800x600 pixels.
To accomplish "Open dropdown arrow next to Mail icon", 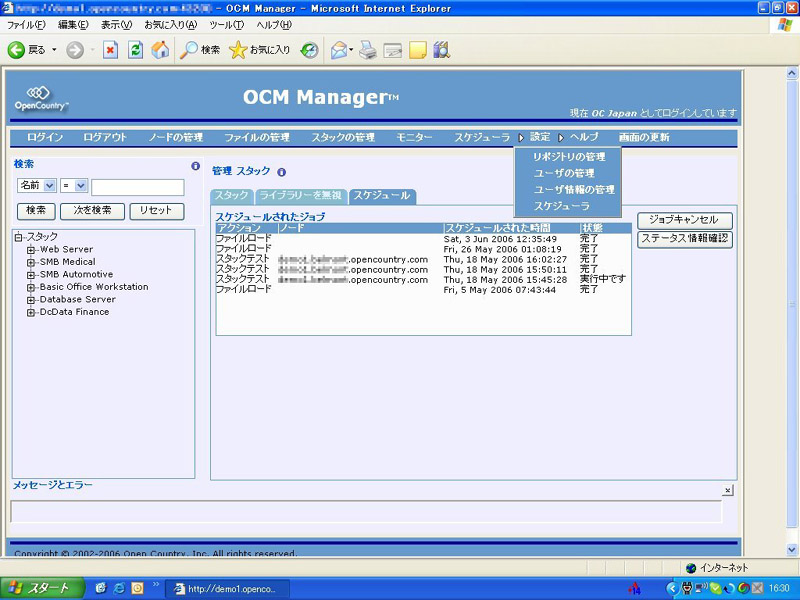I will click(x=351, y=50).
